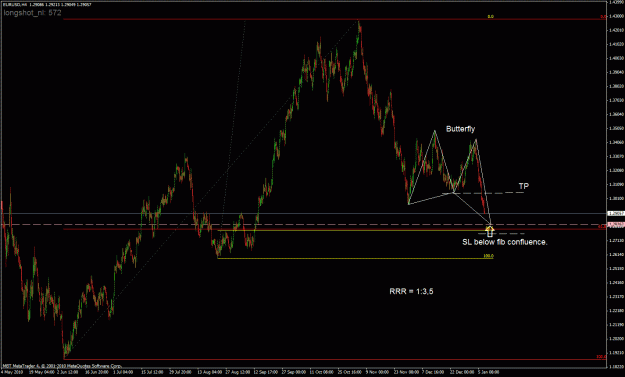The width and height of the screenshot is (625, 377).
Task: Click the '23 Nov 08:00' time axis label
Action: (x=407, y=372)
